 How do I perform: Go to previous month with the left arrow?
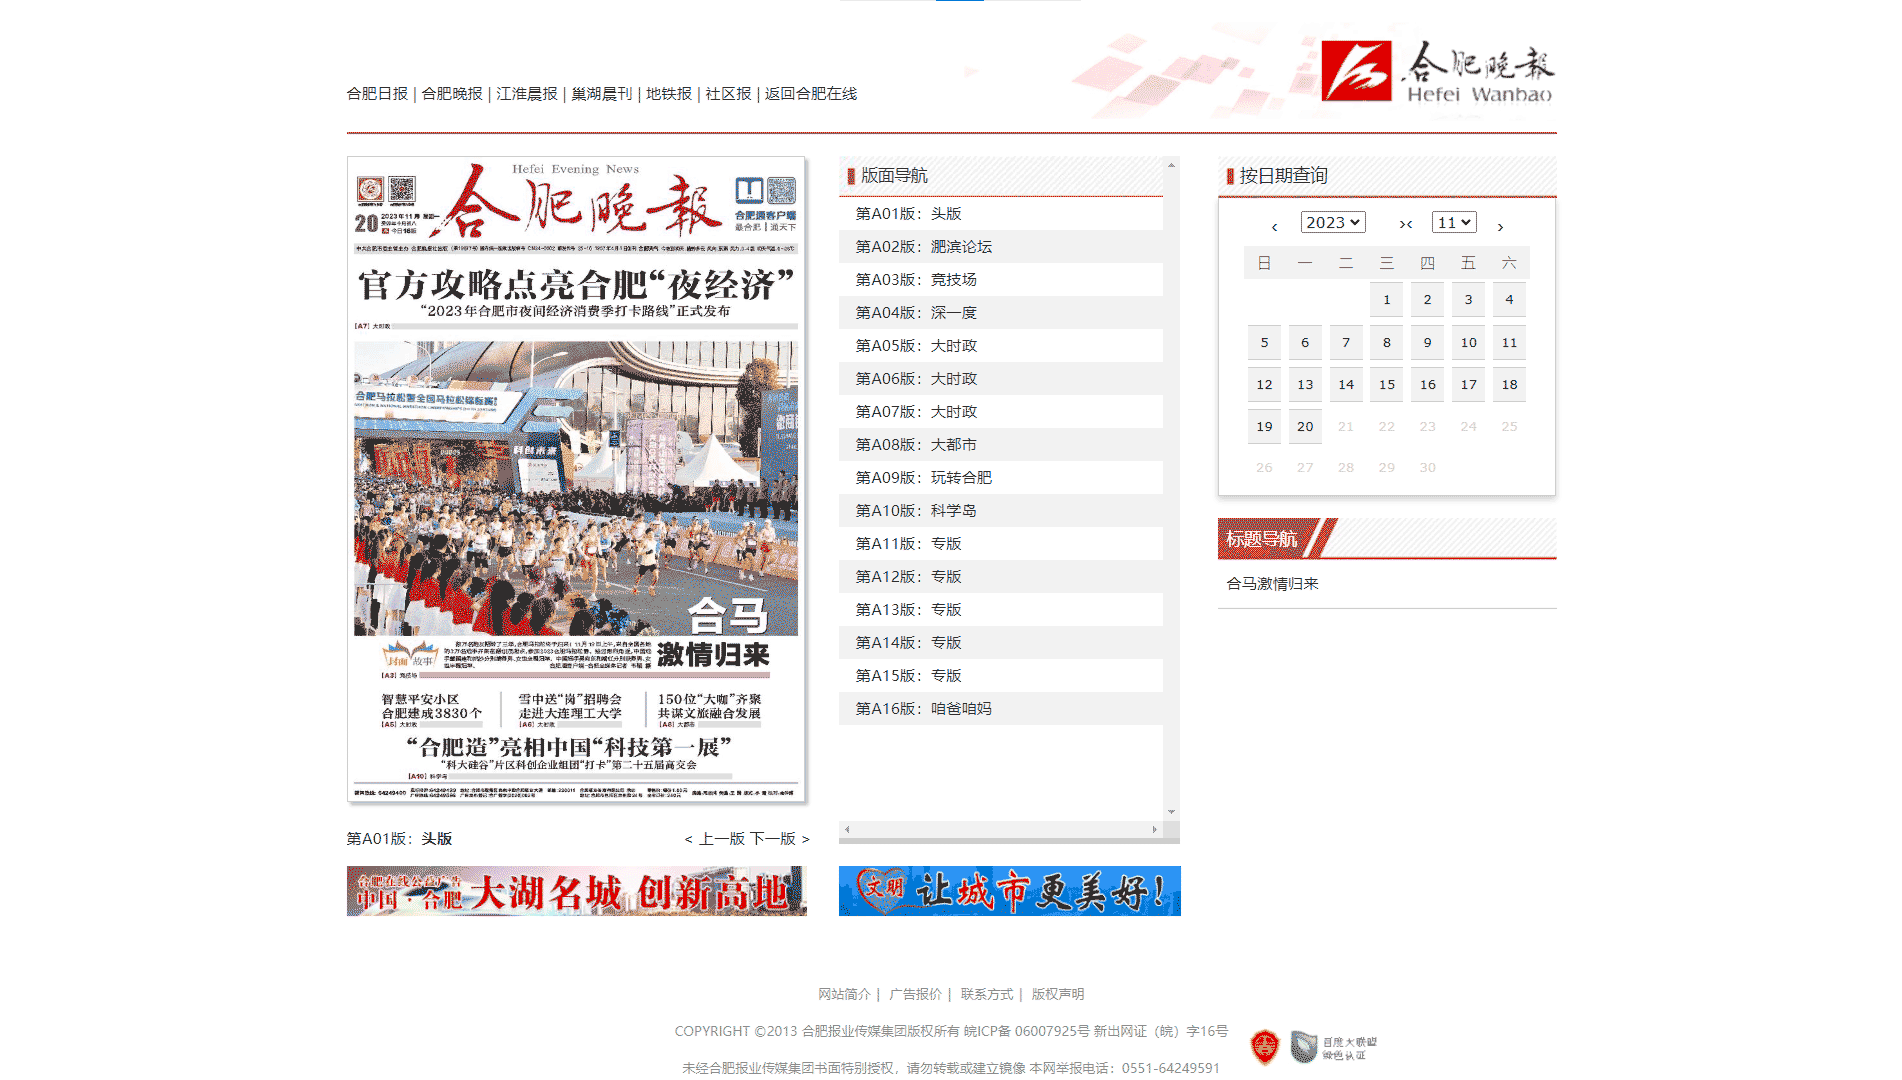pyautogui.click(x=1275, y=227)
